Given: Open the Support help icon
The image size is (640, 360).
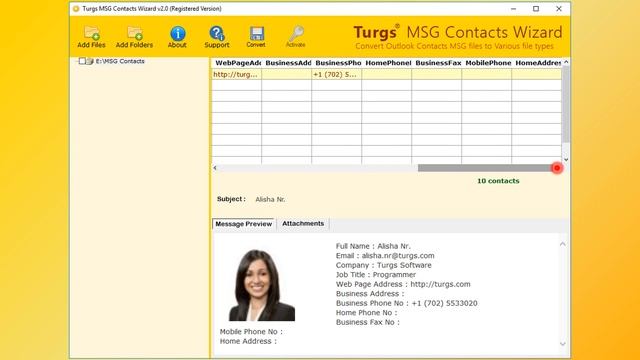Looking at the screenshot, I should (217, 36).
